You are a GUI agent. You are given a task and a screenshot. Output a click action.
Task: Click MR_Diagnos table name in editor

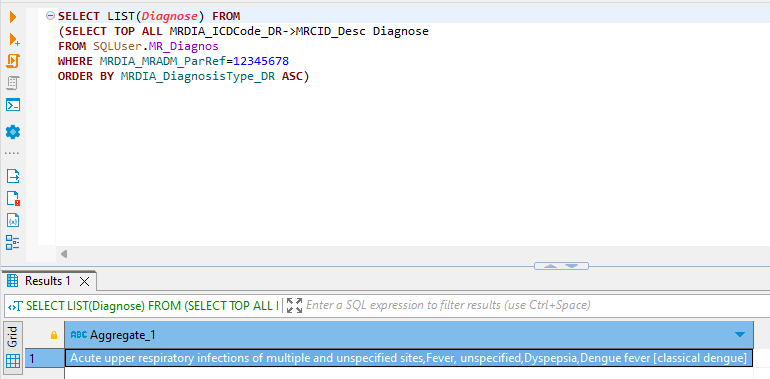184,46
